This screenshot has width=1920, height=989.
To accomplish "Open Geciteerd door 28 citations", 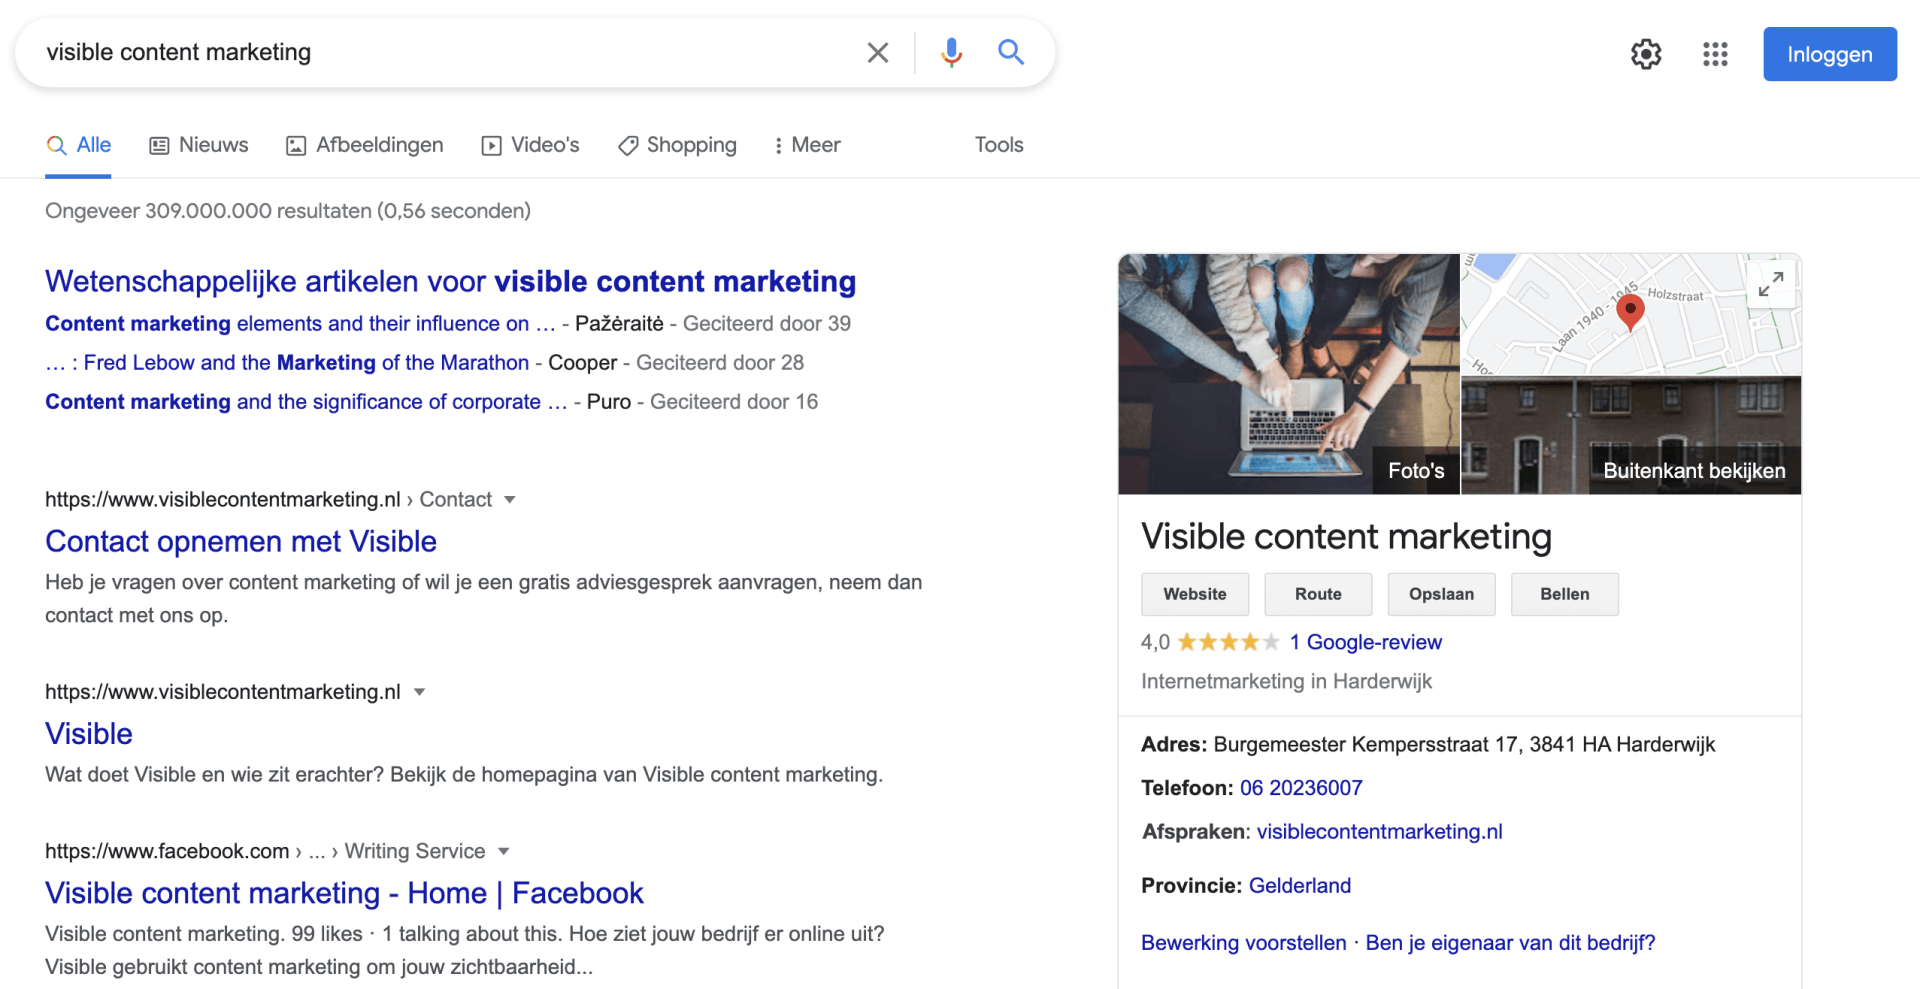I will [720, 362].
